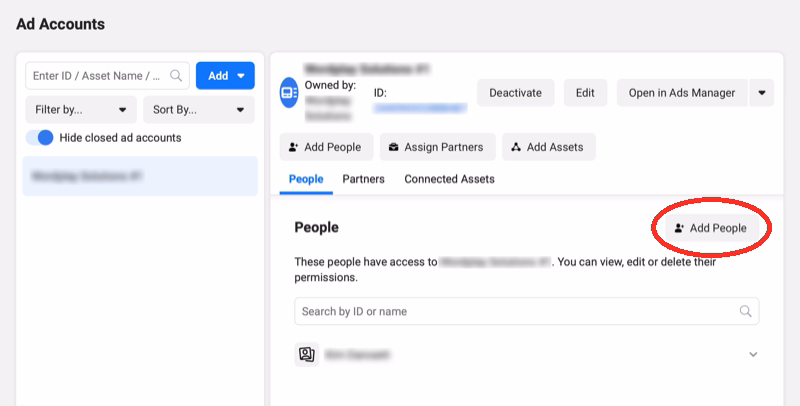Viewport: 800px width, 406px height.
Task: Open the Filter by dropdown
Action: (81, 110)
